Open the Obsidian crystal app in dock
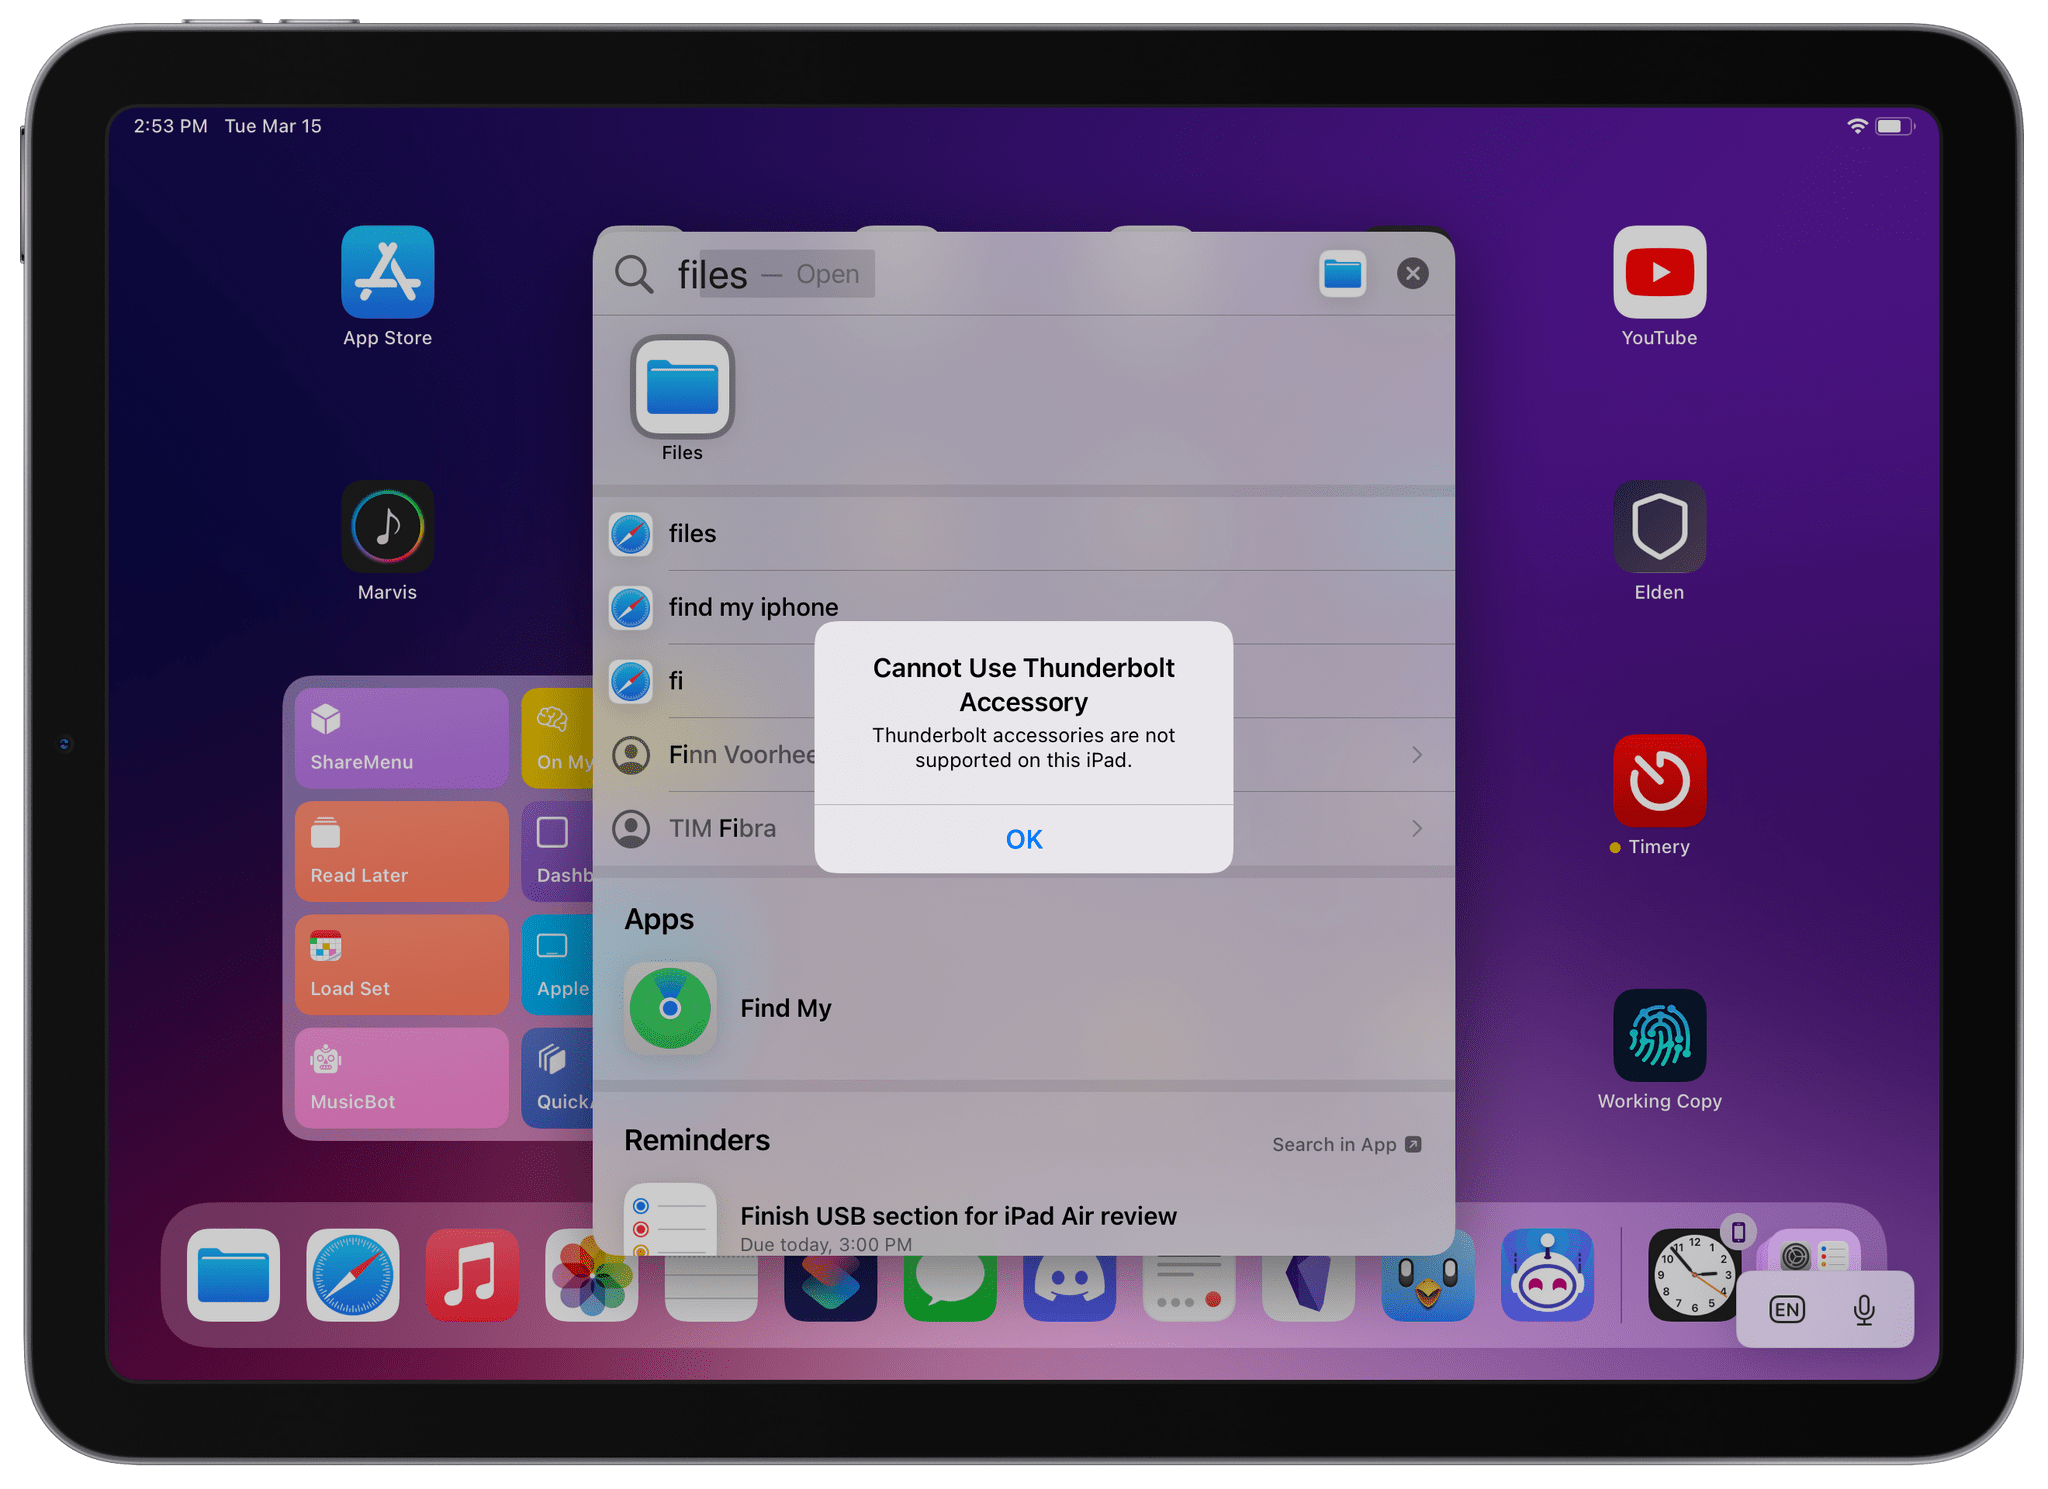This screenshot has width=2048, height=1489. 1308,1287
